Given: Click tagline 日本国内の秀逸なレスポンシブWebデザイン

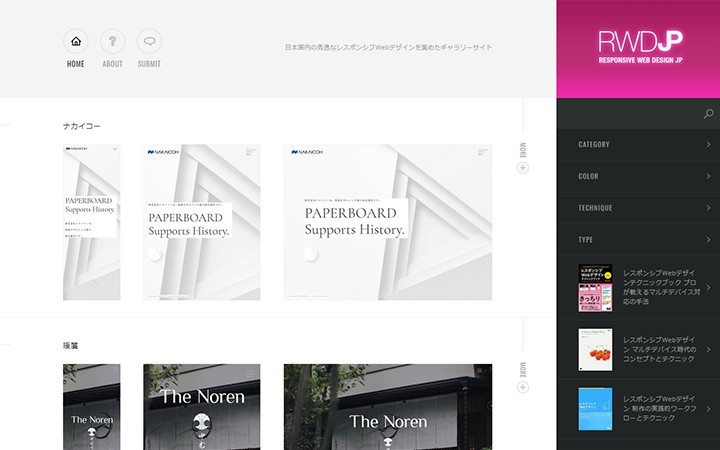Looking at the screenshot, I should [388, 47].
